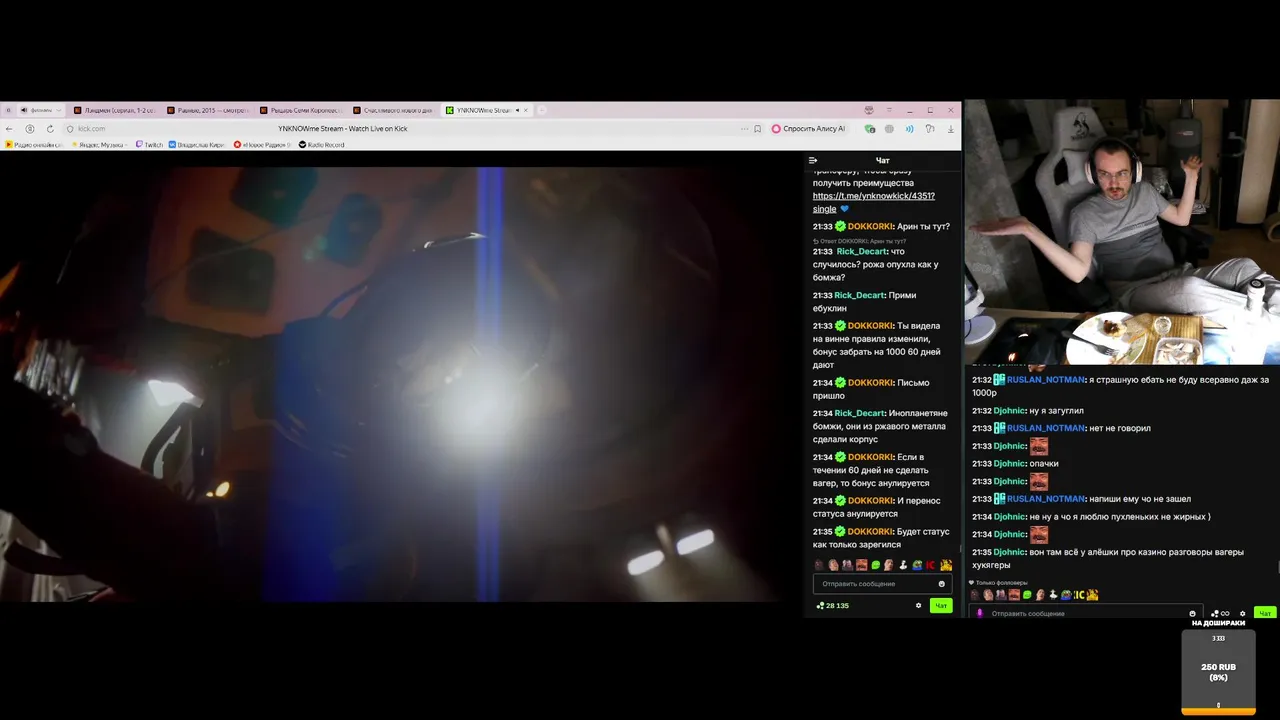
Task: Insert green chat bubble emote in left chat
Action: (x=876, y=565)
